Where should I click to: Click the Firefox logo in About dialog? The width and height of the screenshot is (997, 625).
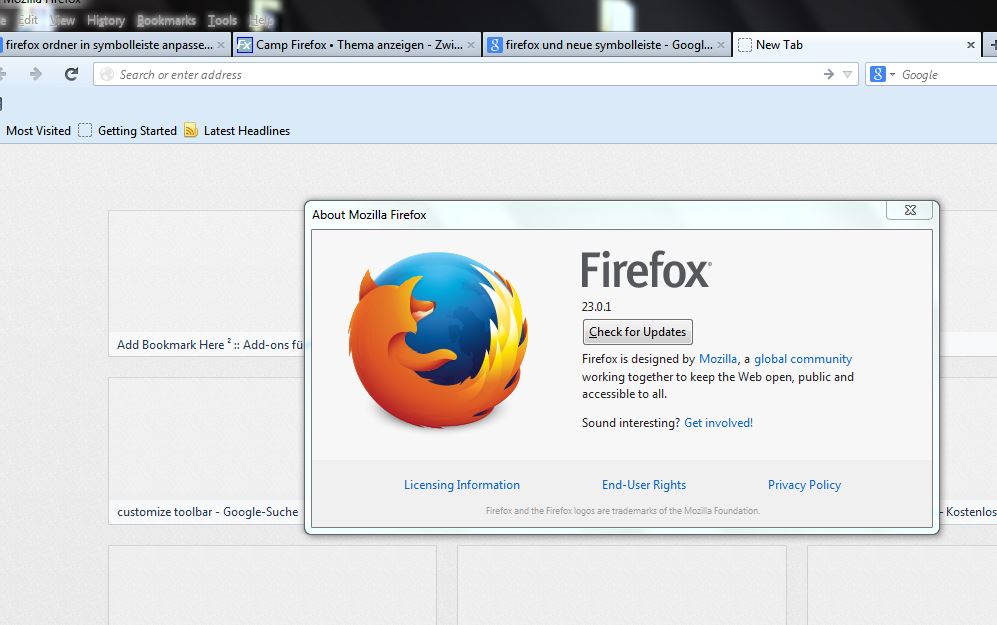coord(439,340)
